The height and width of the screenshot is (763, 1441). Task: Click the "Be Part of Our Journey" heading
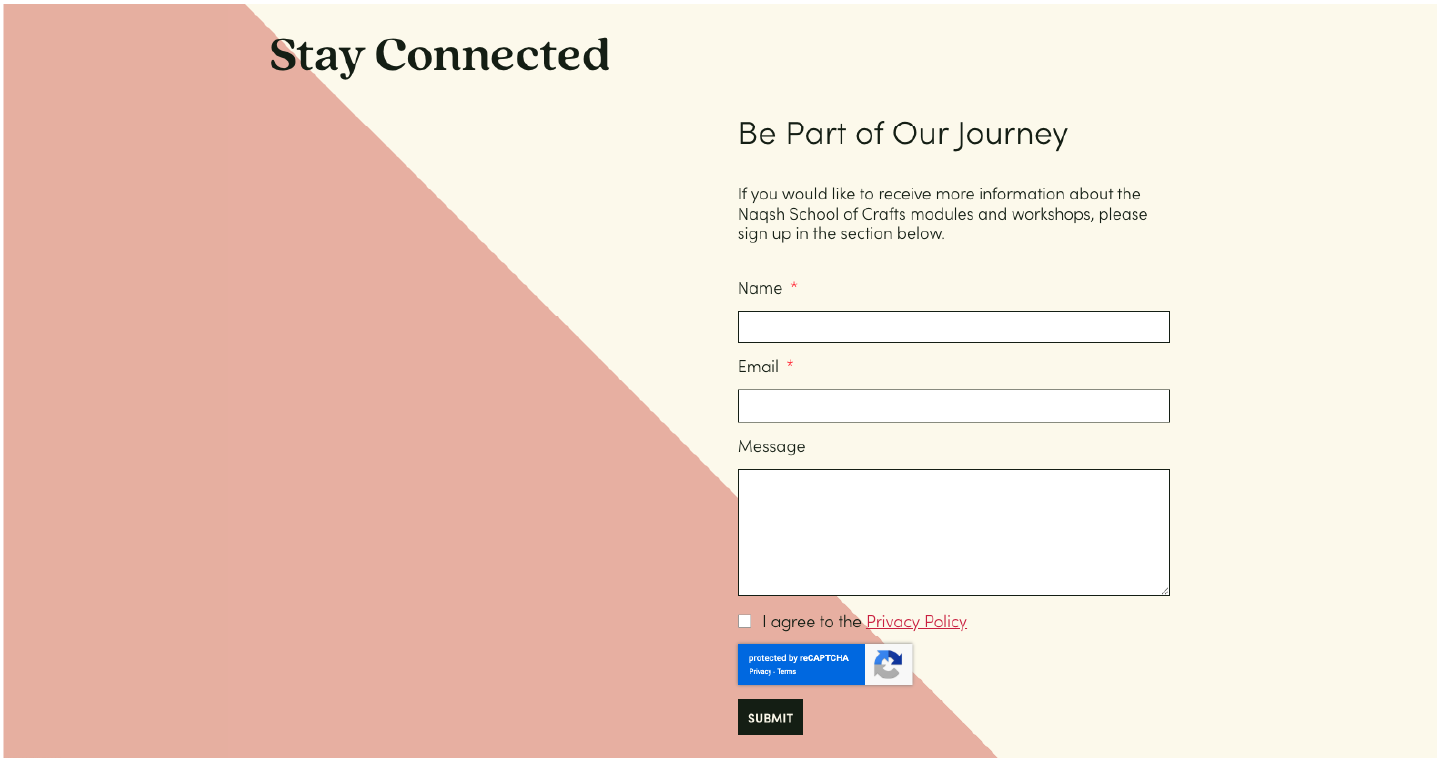coord(902,134)
